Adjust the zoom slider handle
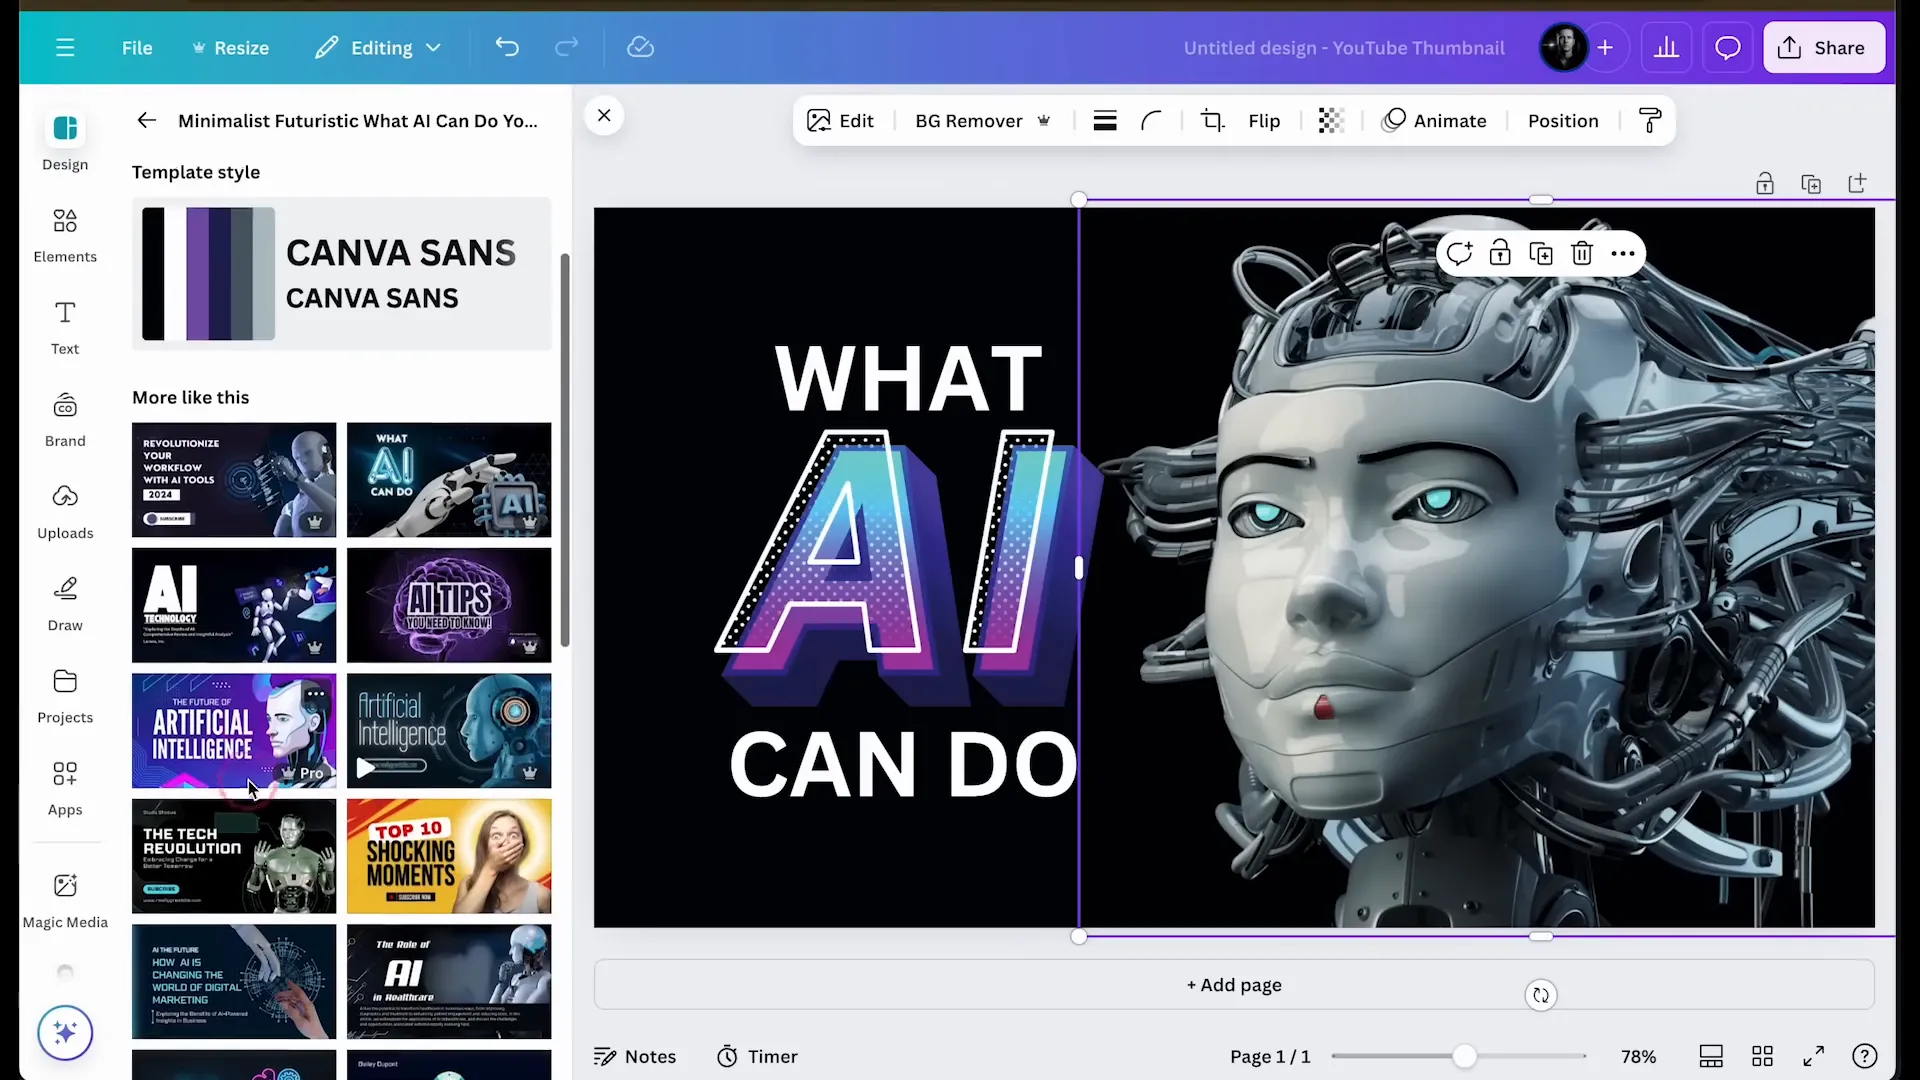 point(1464,1056)
